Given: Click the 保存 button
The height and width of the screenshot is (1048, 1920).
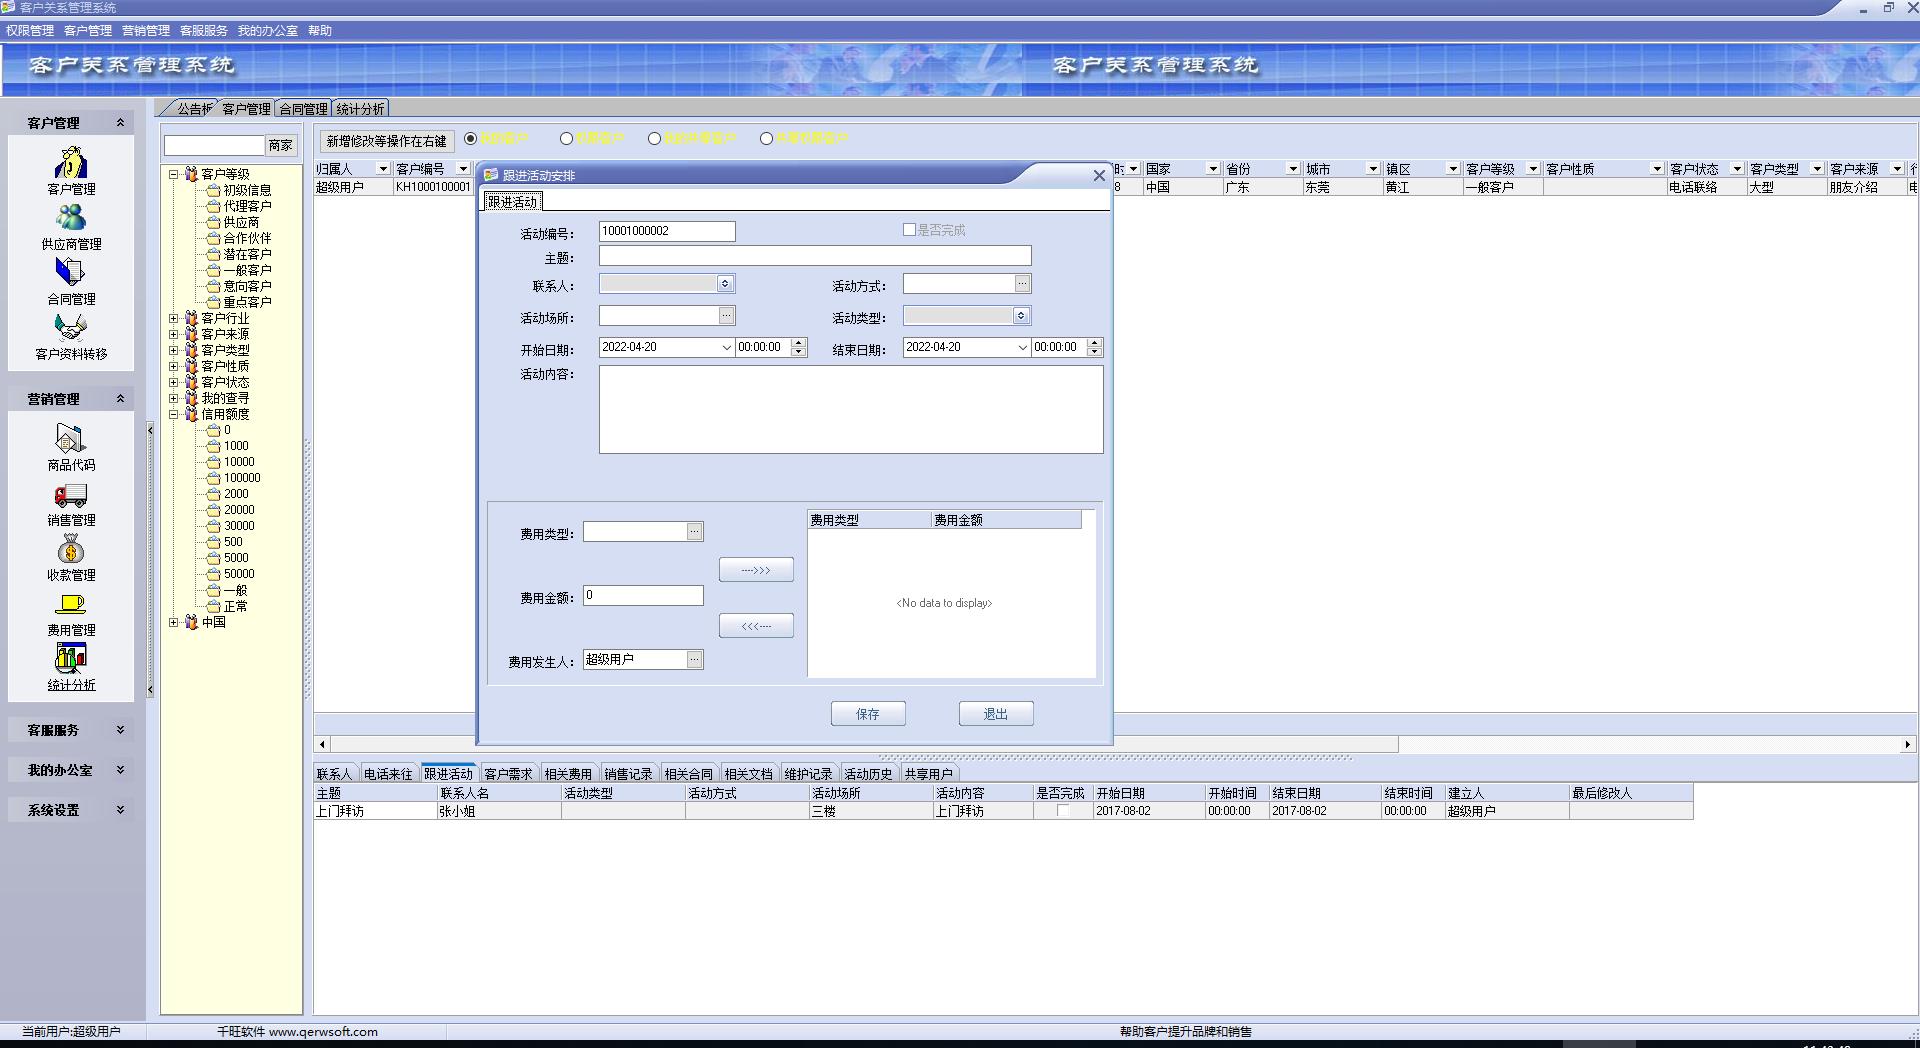Looking at the screenshot, I should click(867, 714).
